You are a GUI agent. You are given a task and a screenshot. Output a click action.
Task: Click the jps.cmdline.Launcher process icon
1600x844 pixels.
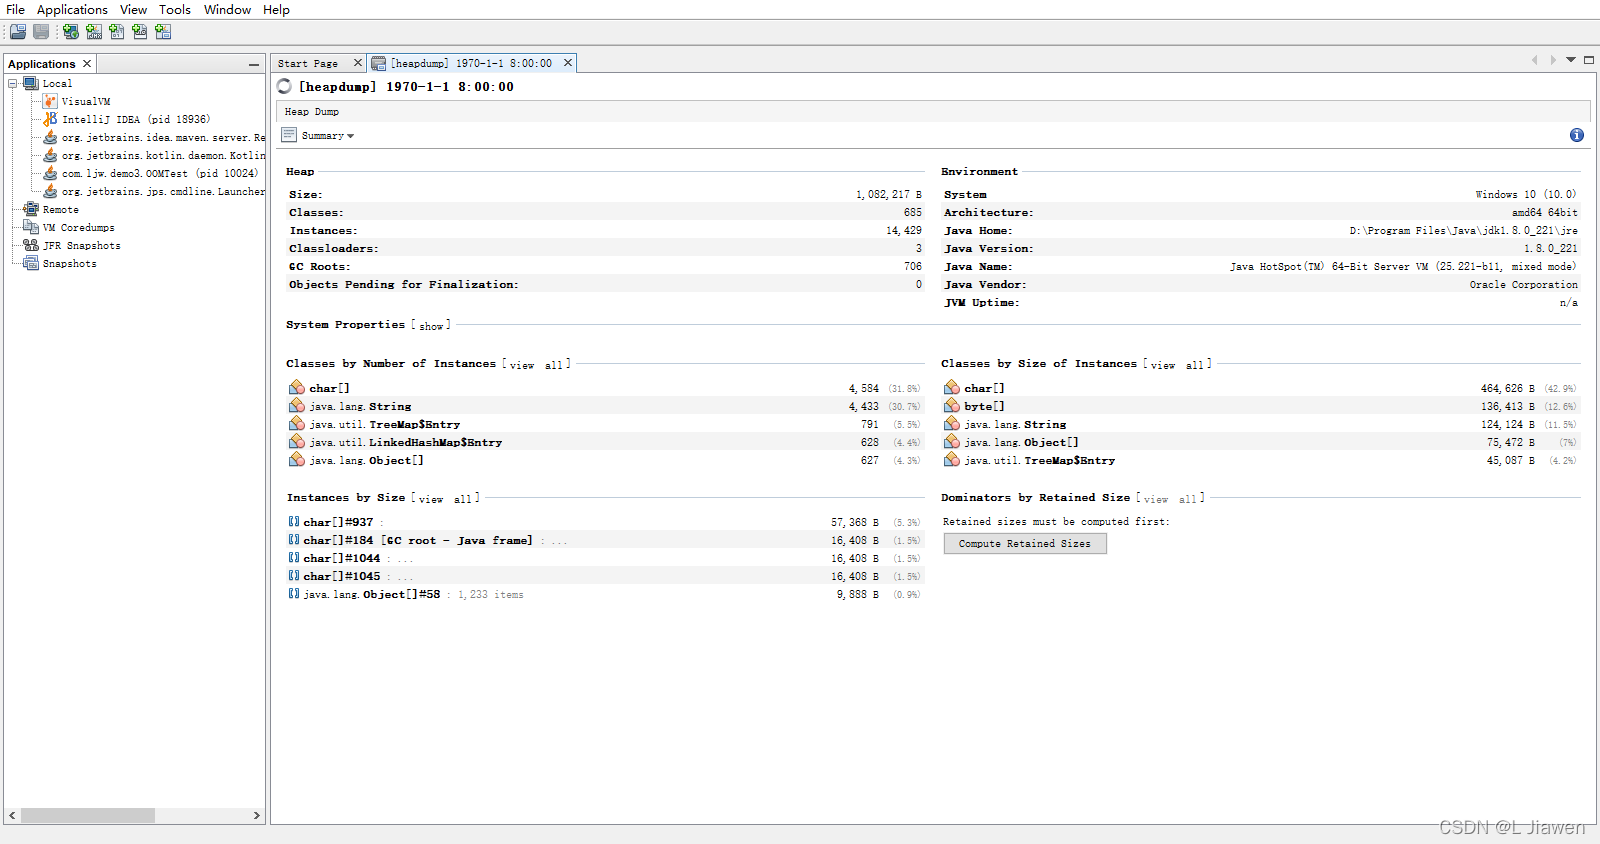pos(50,191)
